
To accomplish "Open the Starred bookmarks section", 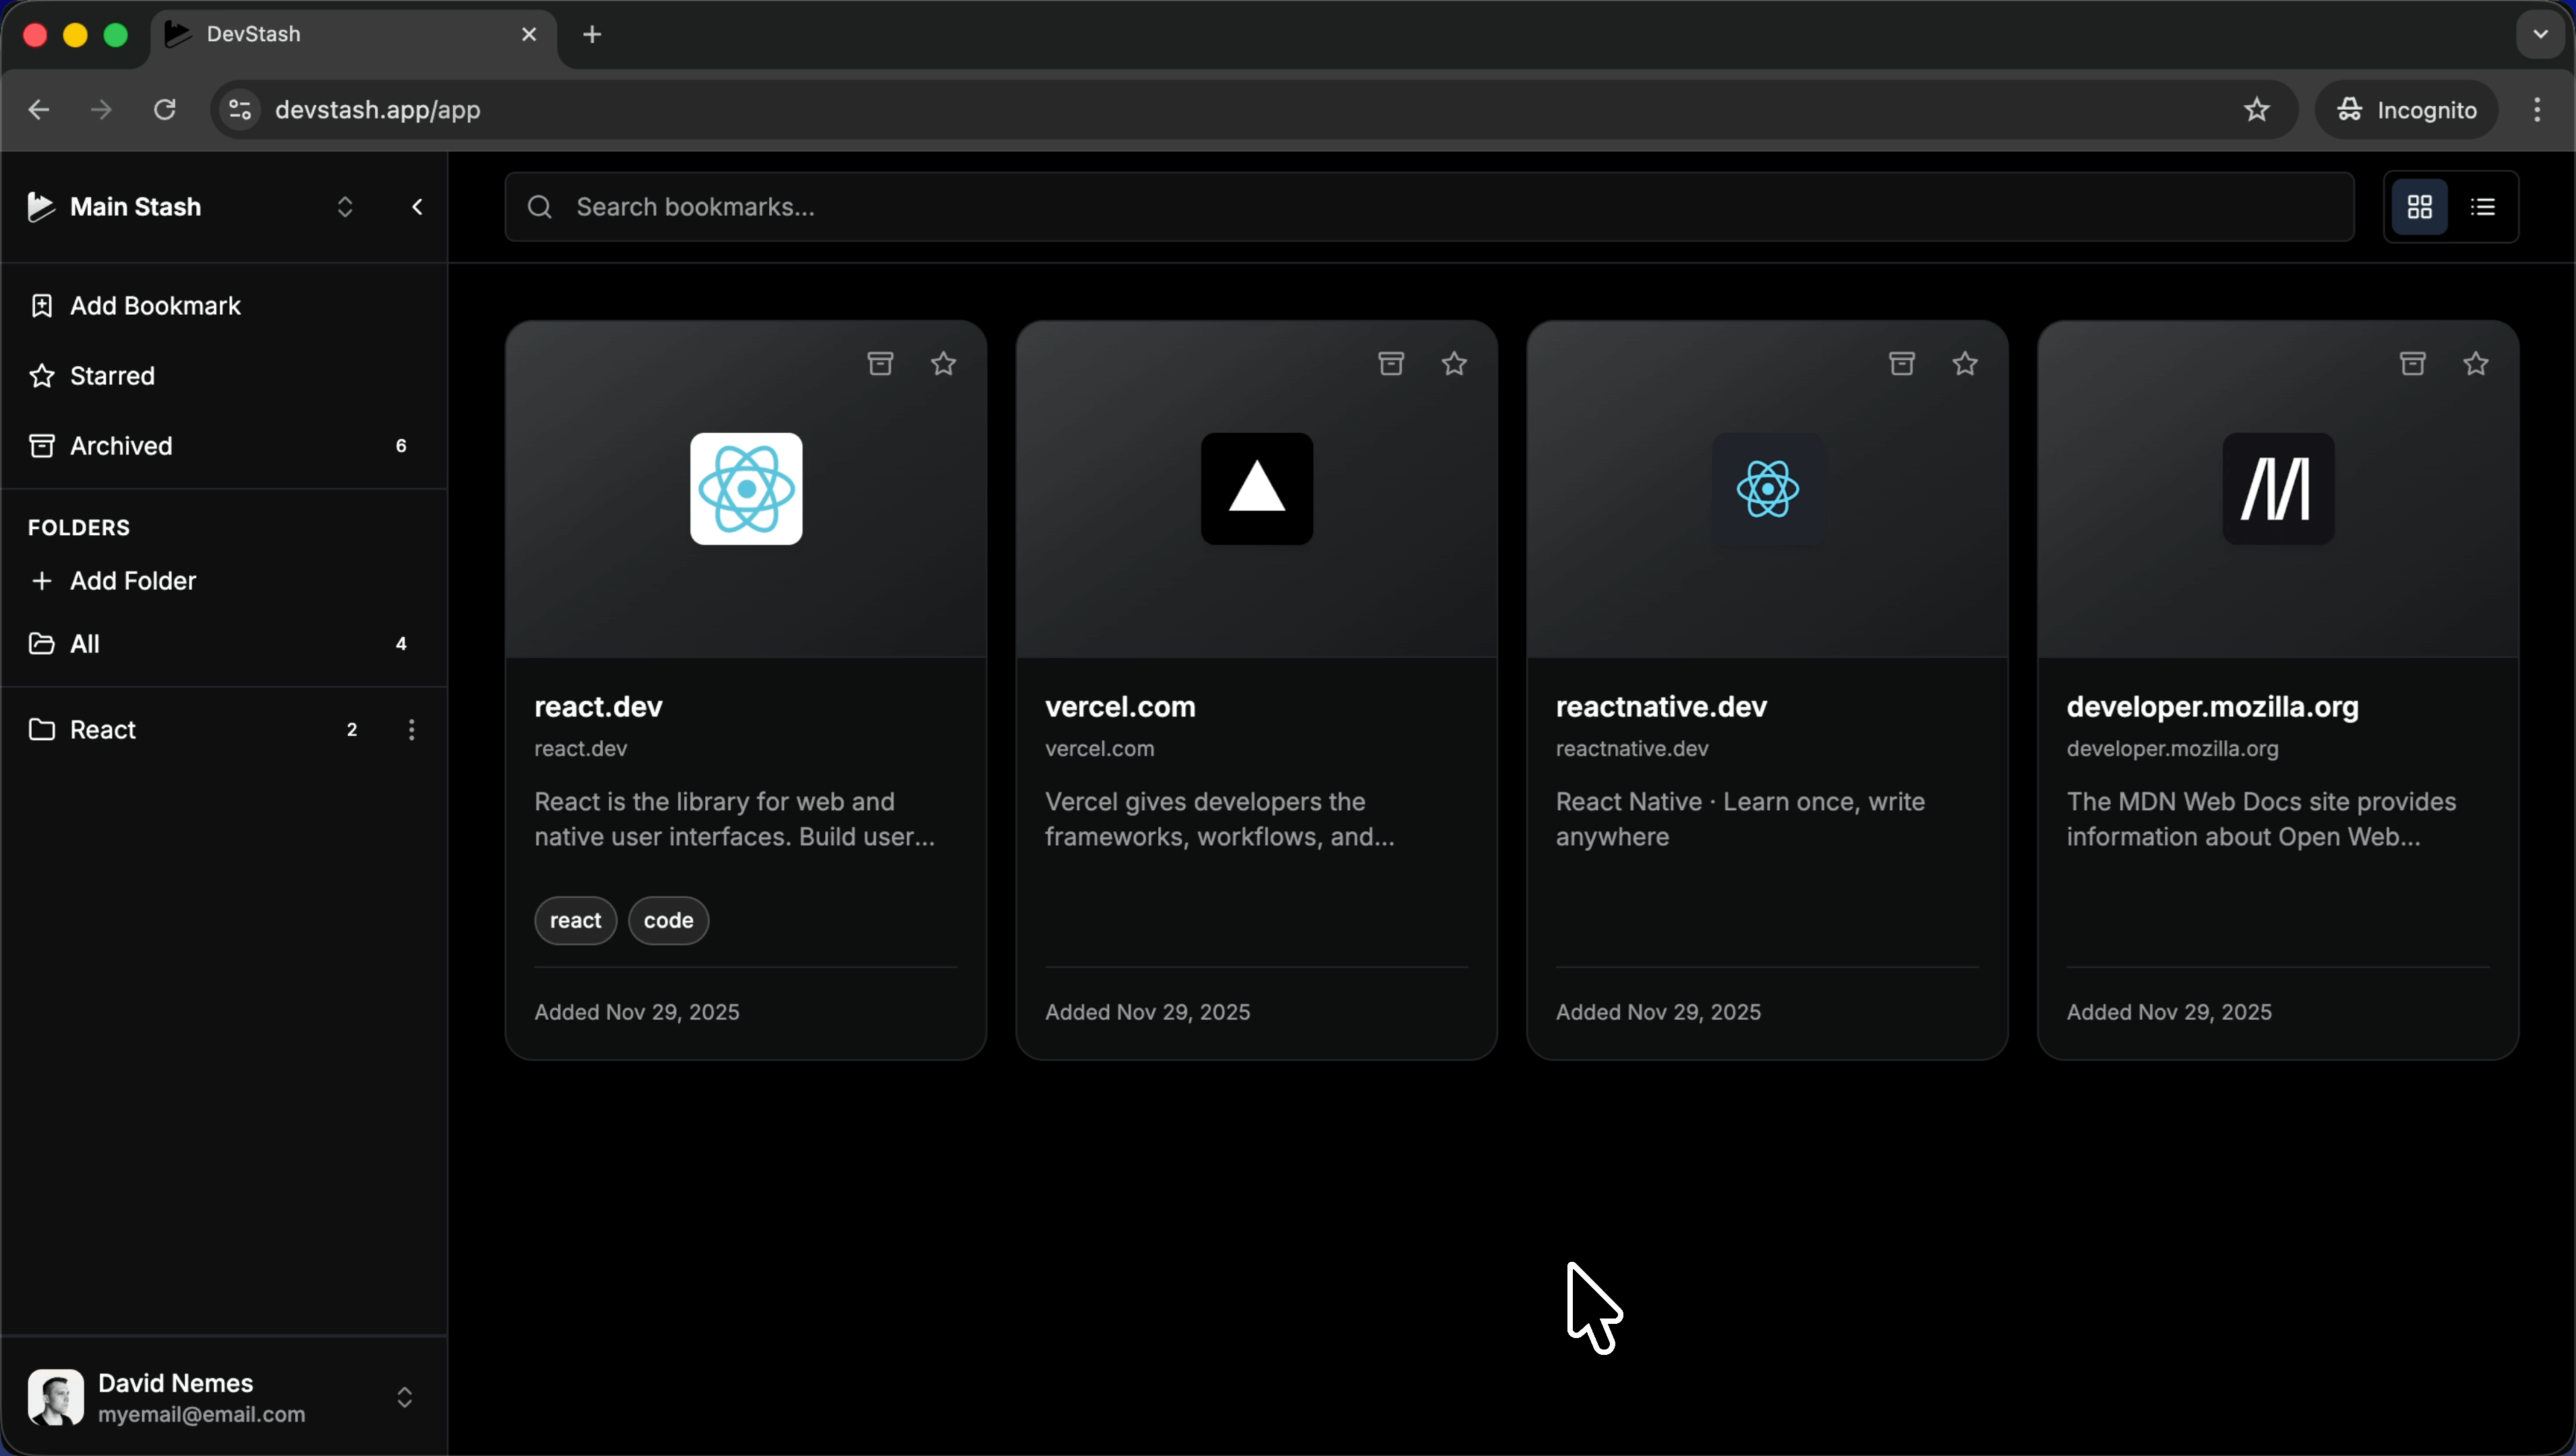I will (x=112, y=376).
